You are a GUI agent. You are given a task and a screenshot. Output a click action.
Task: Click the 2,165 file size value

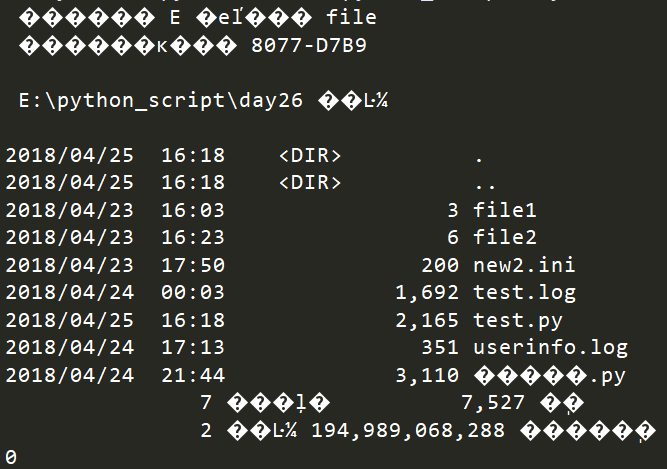[427, 320]
